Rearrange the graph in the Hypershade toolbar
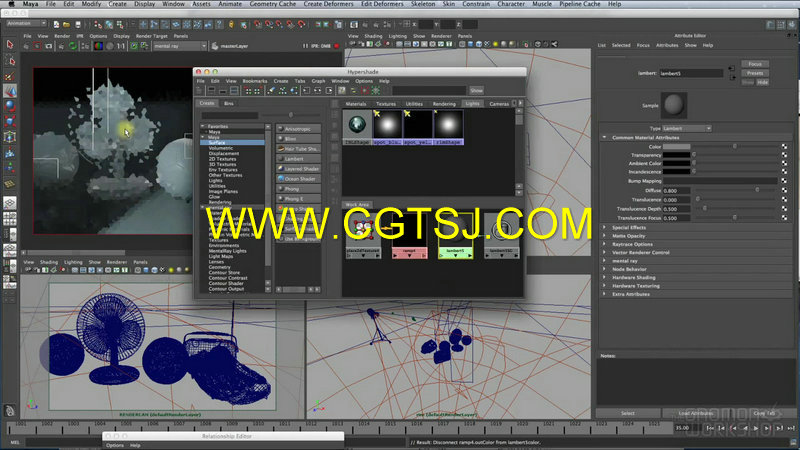 point(282,90)
